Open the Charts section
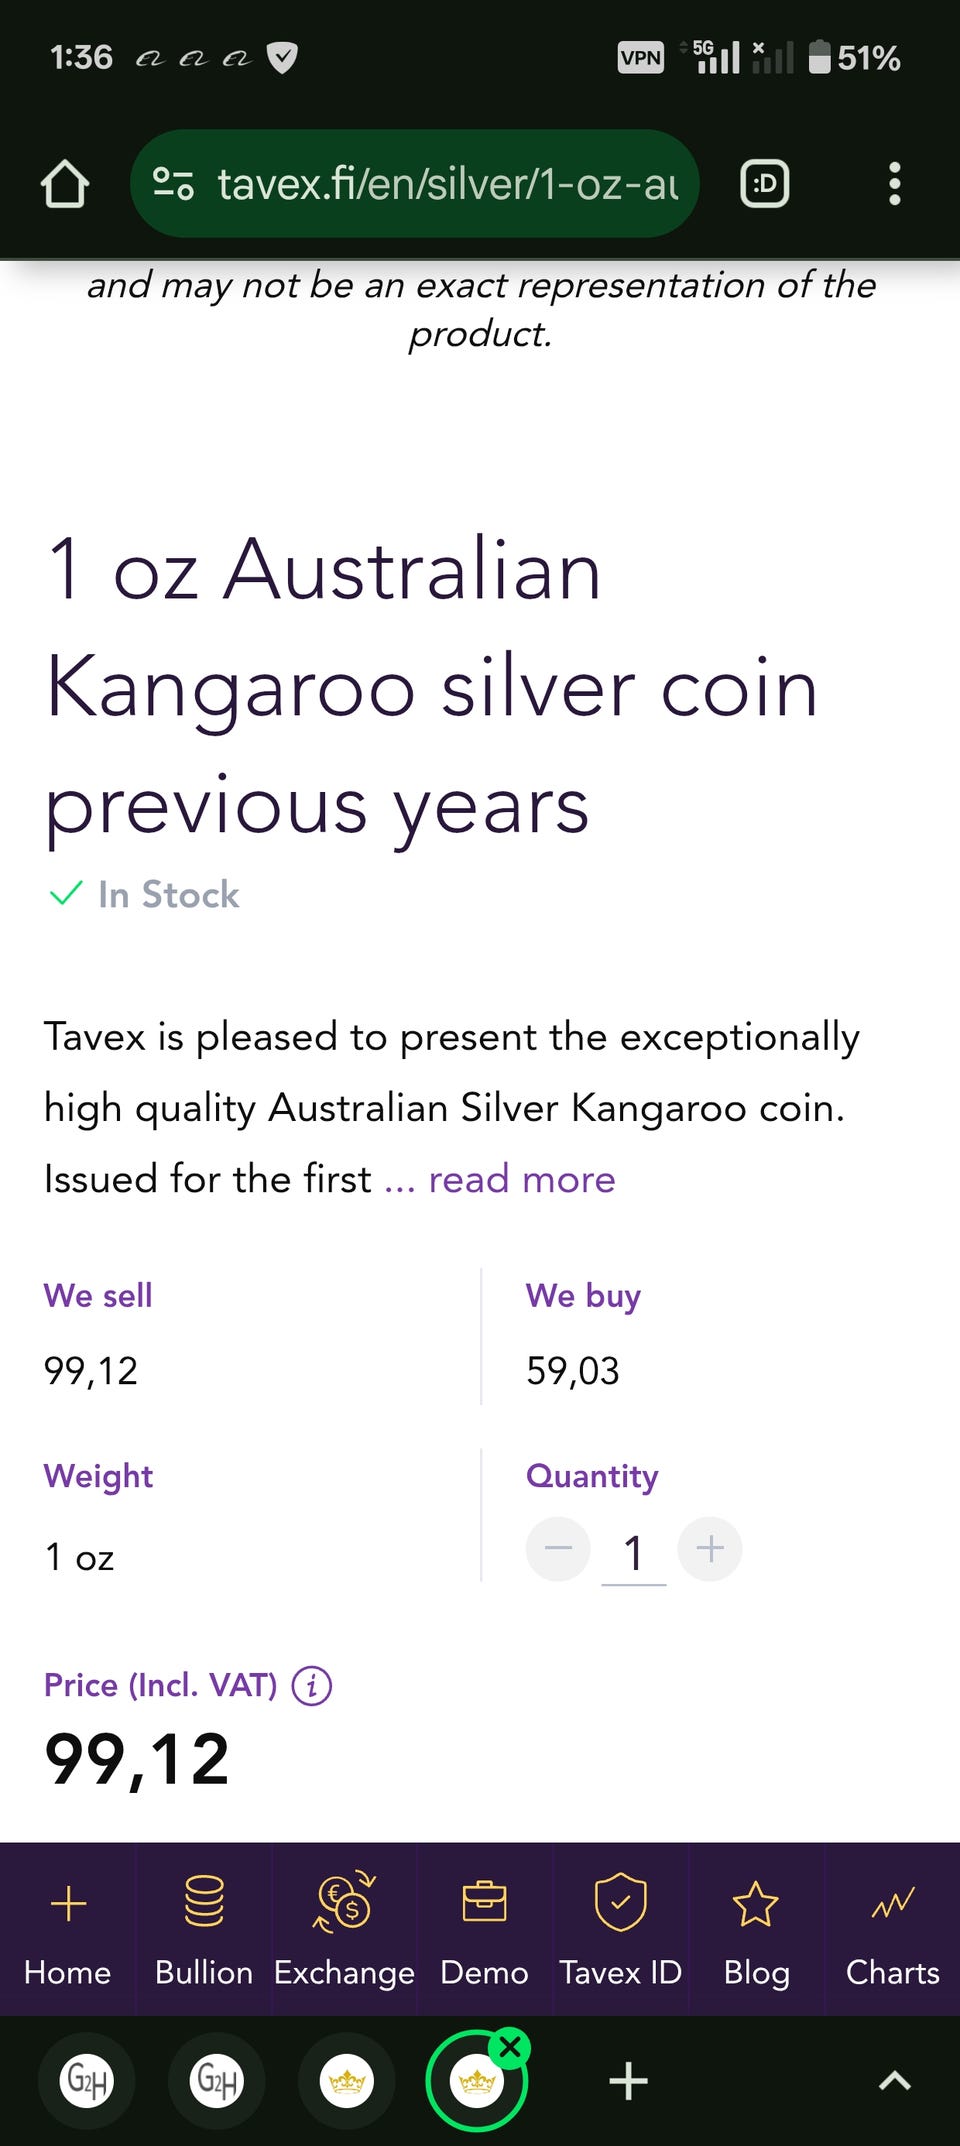 click(x=892, y=1929)
